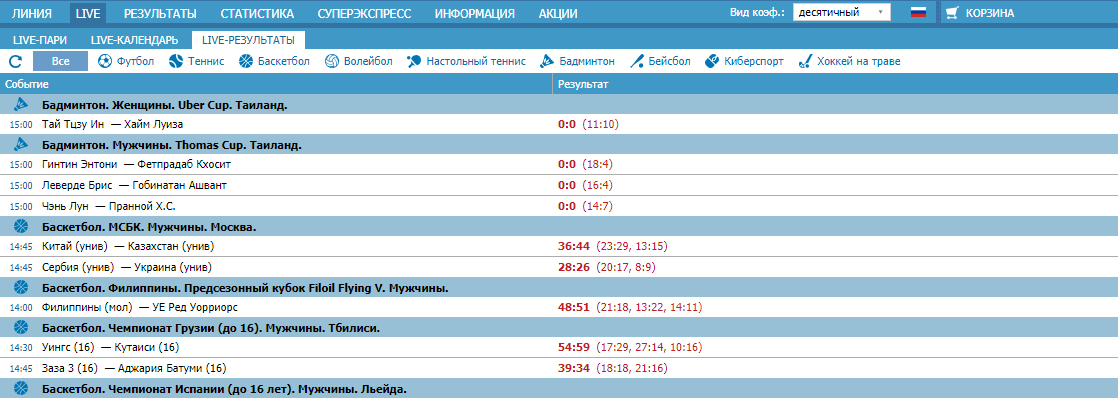Click Бадминтон. Женщины. Uber Cup header text

(x=165, y=105)
